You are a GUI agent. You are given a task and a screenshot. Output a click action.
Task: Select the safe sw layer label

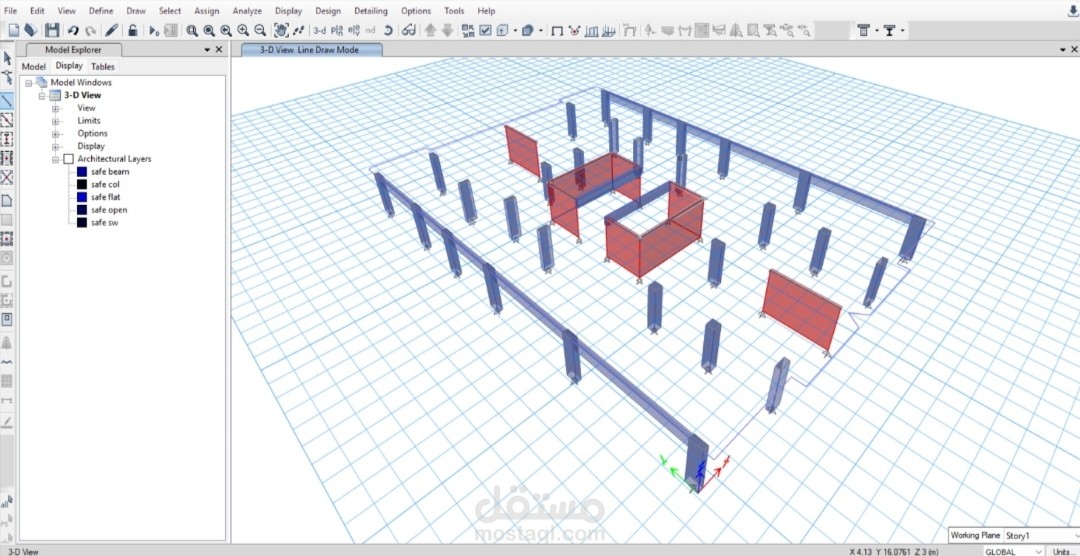click(104, 223)
